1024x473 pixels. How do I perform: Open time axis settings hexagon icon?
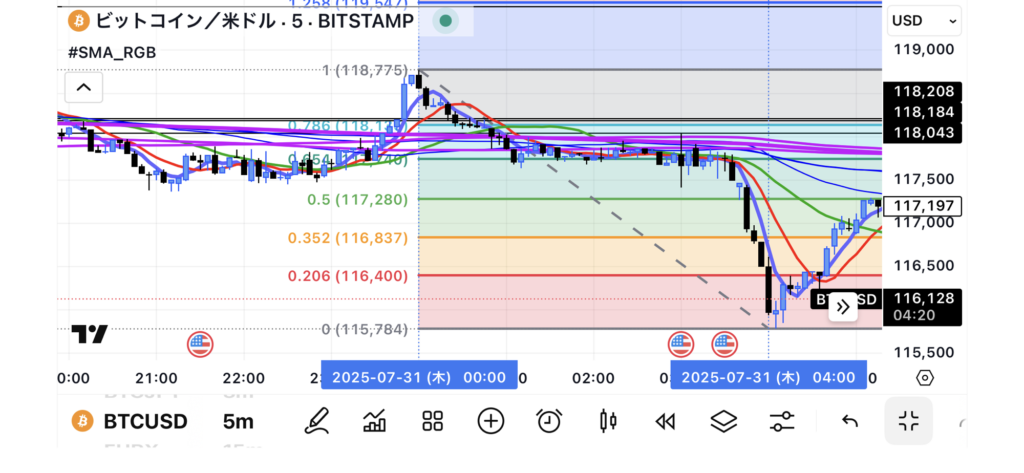925,378
